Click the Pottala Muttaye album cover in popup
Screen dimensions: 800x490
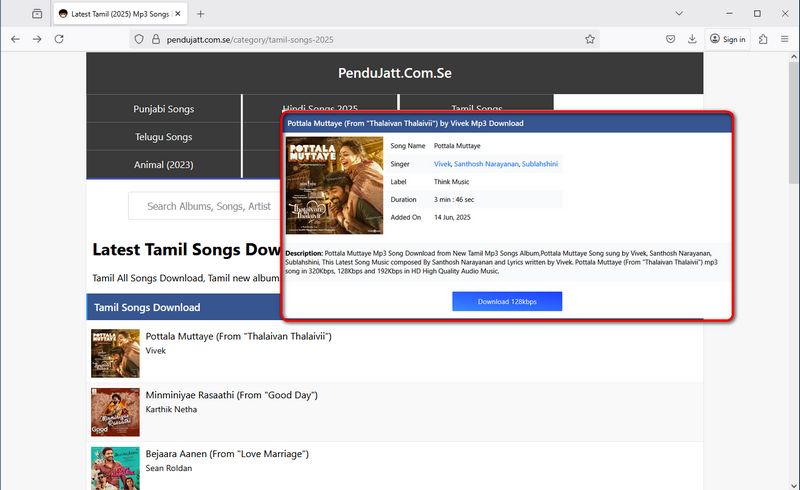click(x=334, y=185)
